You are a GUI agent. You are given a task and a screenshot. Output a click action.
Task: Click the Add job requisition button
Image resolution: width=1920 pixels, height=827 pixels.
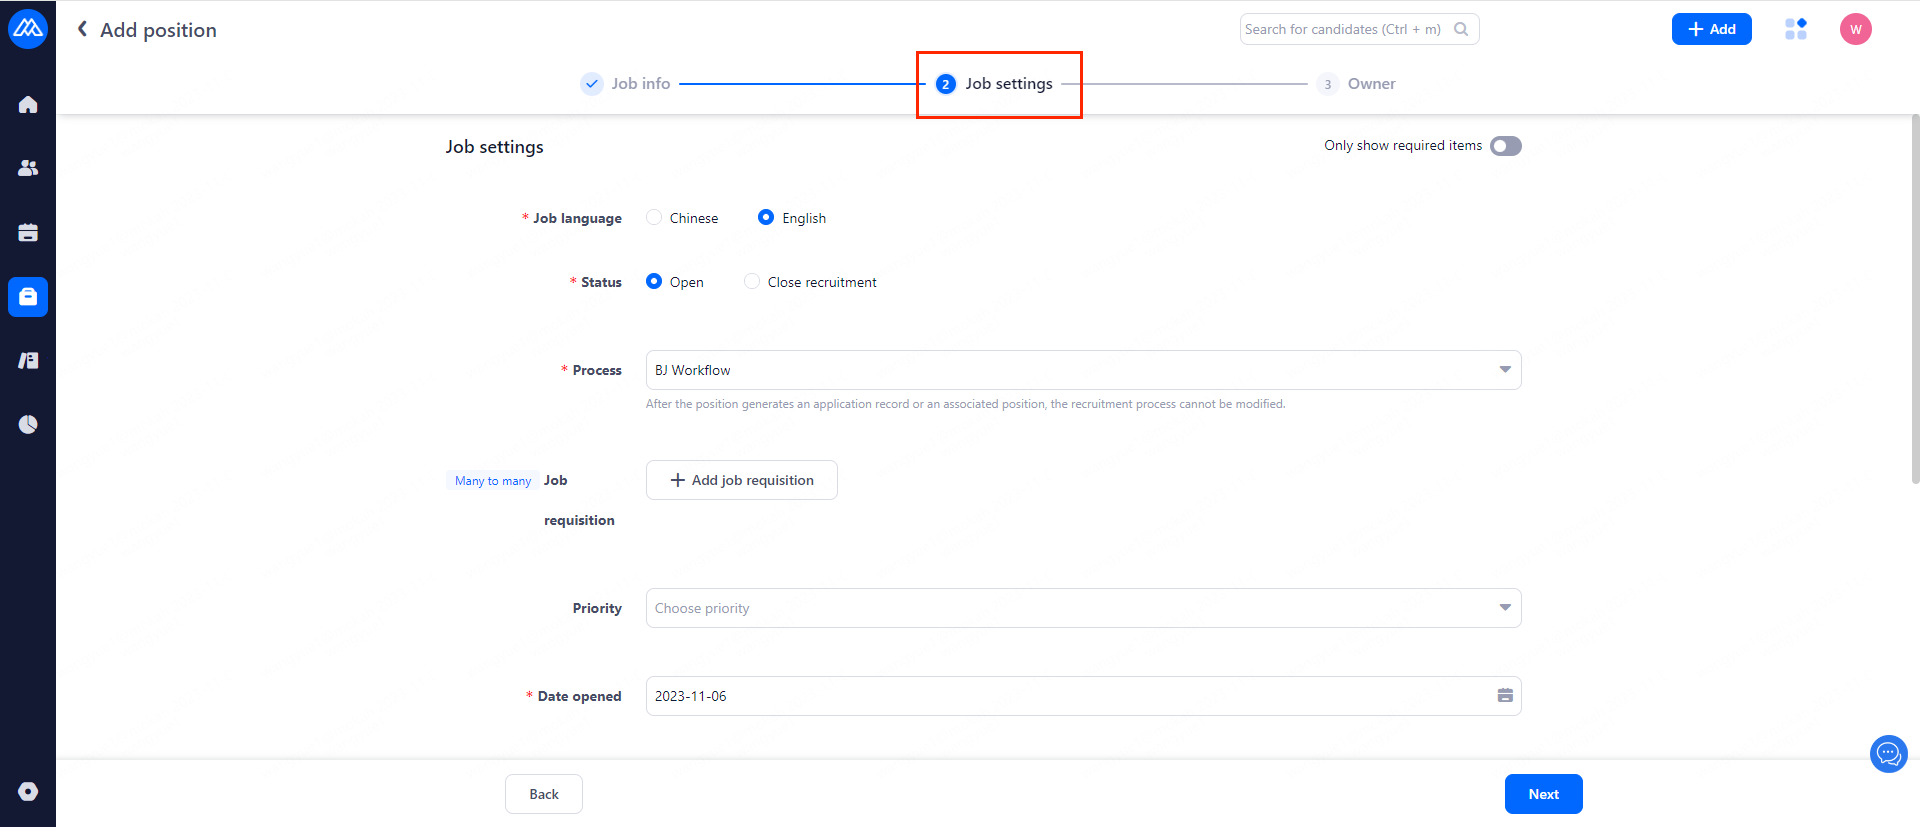(741, 480)
